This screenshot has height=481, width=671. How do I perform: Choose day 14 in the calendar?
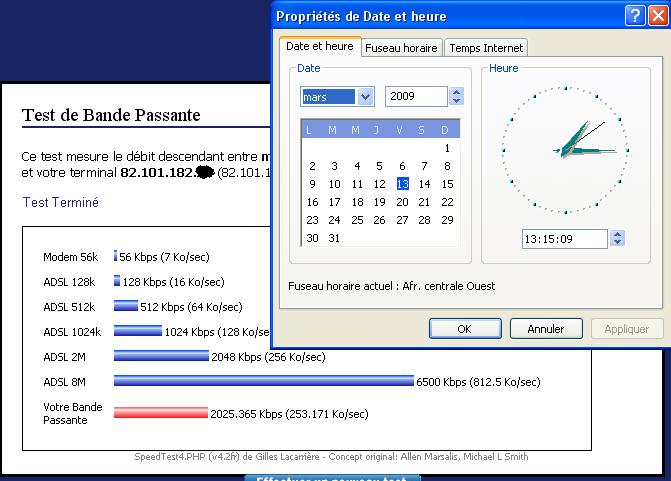coord(425,184)
